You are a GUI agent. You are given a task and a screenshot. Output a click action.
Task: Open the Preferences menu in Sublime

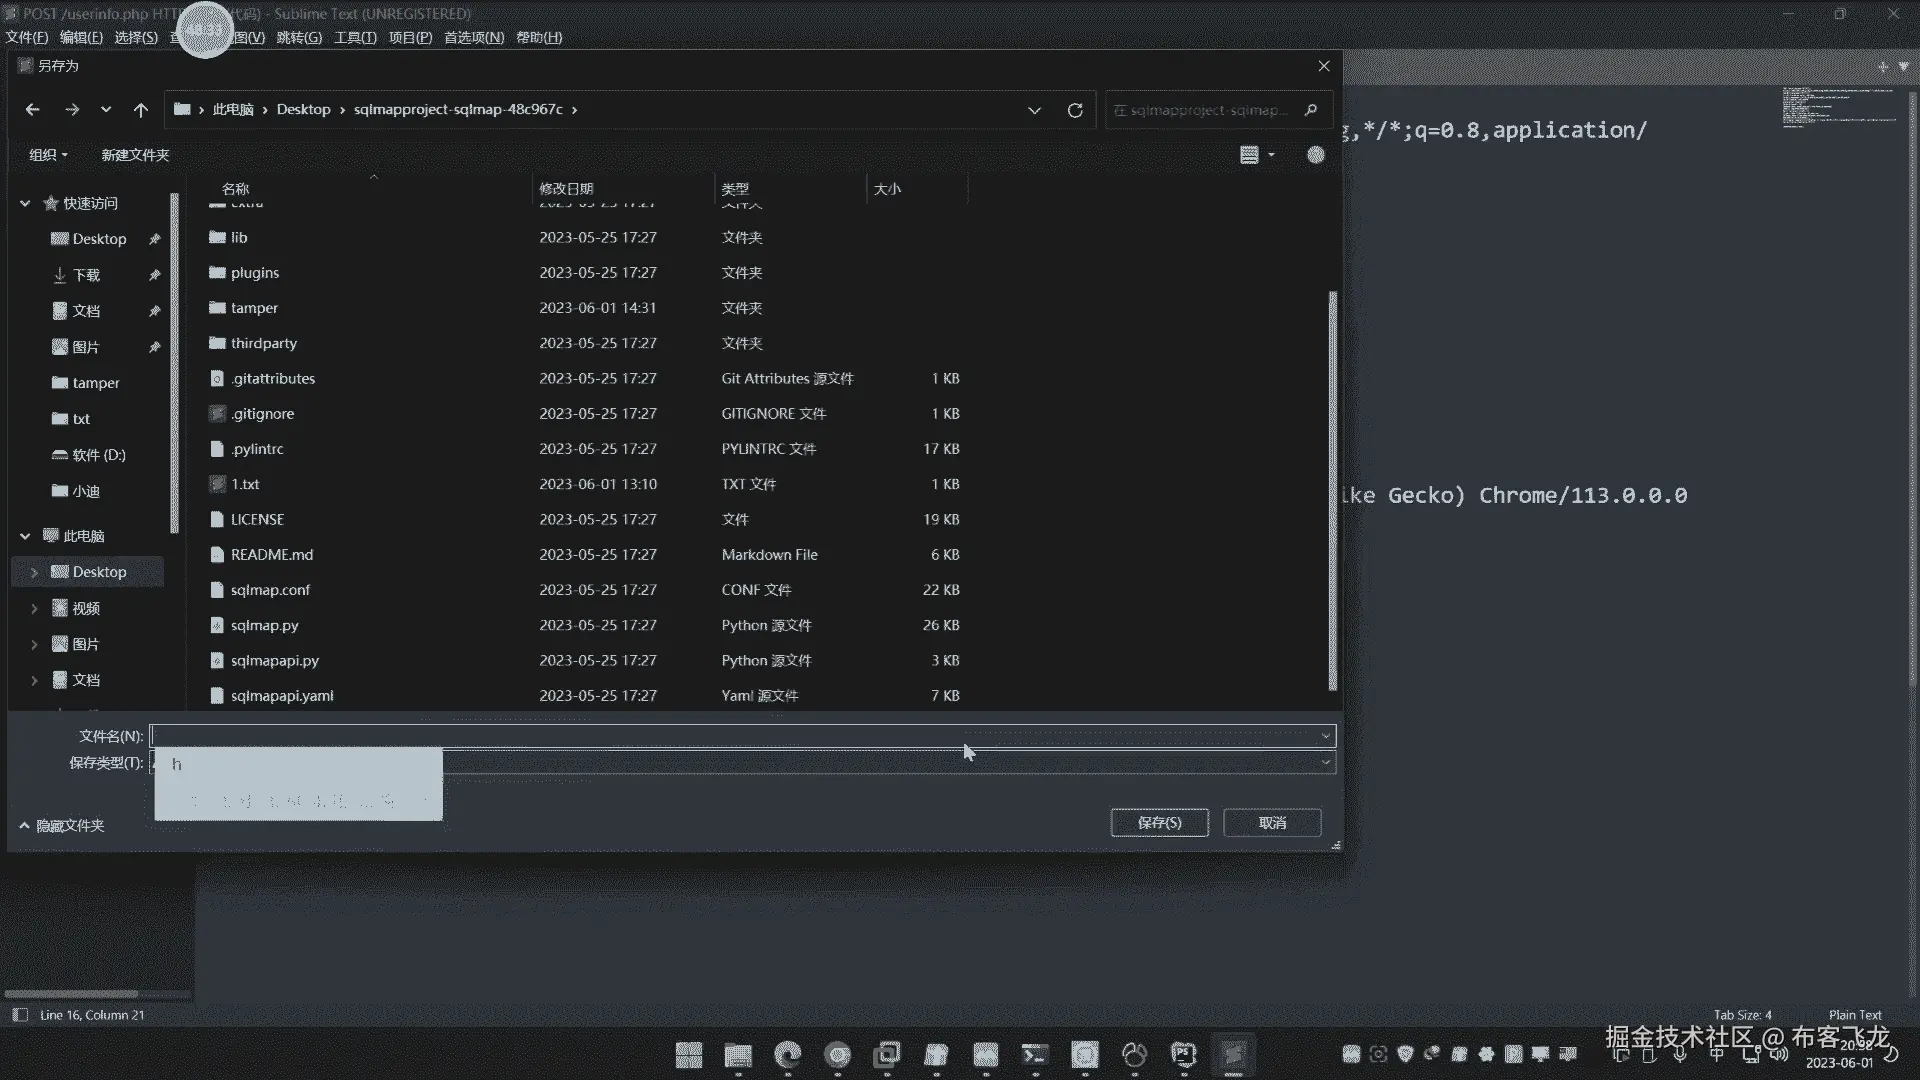pos(474,37)
